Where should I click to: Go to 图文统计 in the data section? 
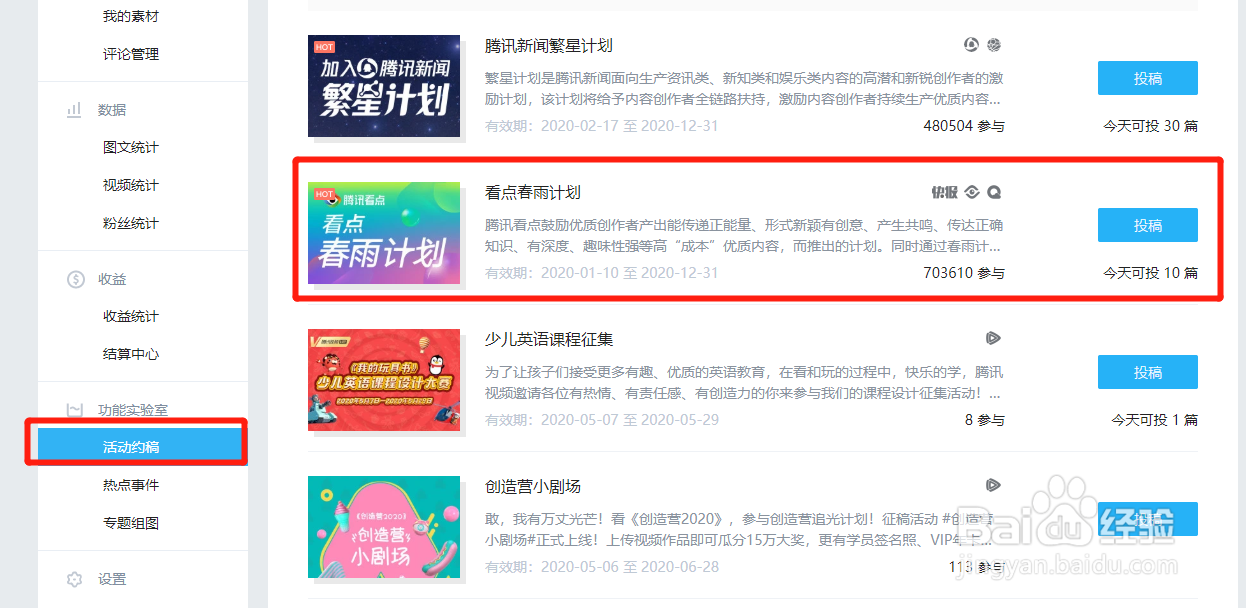coord(131,147)
